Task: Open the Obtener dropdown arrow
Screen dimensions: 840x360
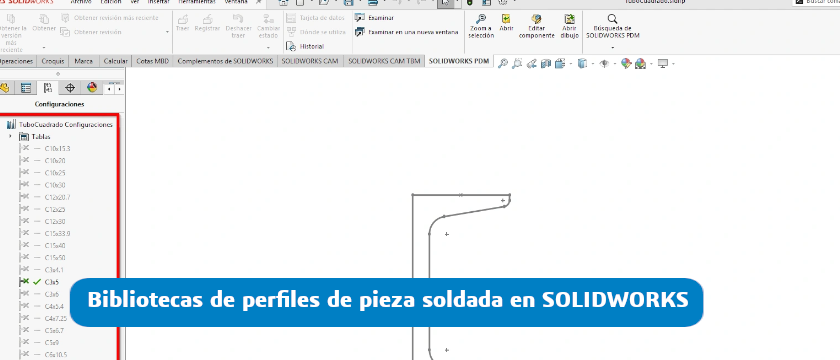Action: [x=44, y=48]
